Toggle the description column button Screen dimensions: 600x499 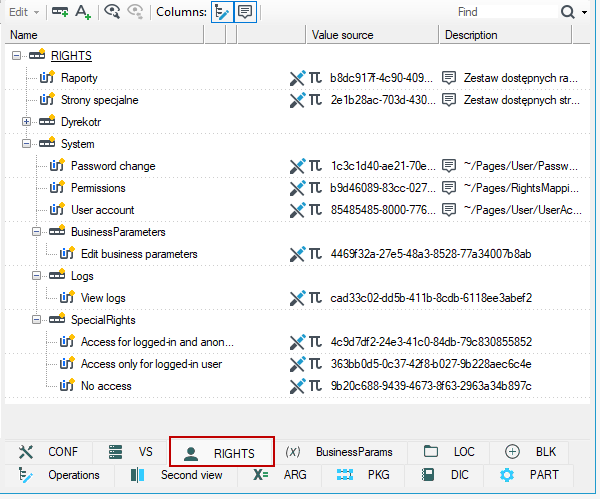click(245, 12)
